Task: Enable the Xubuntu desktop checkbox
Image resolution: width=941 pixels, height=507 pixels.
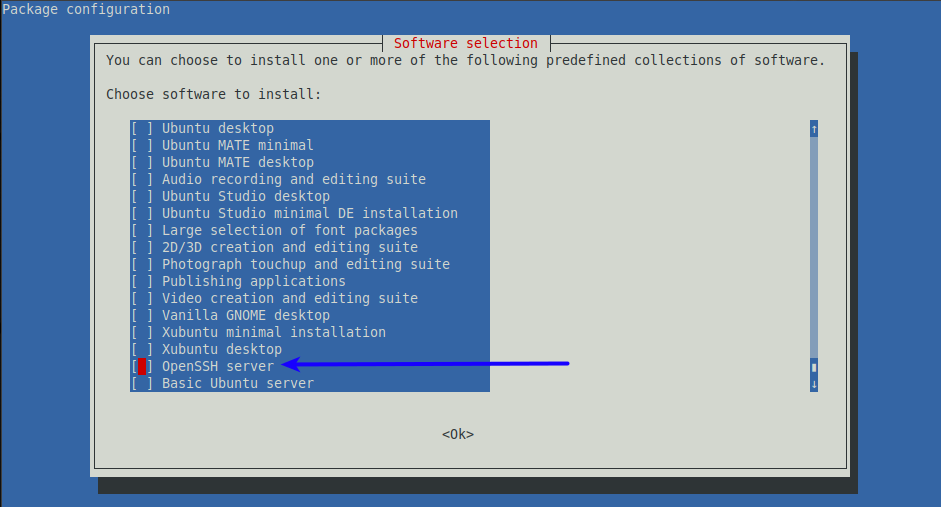Action: click(142, 349)
